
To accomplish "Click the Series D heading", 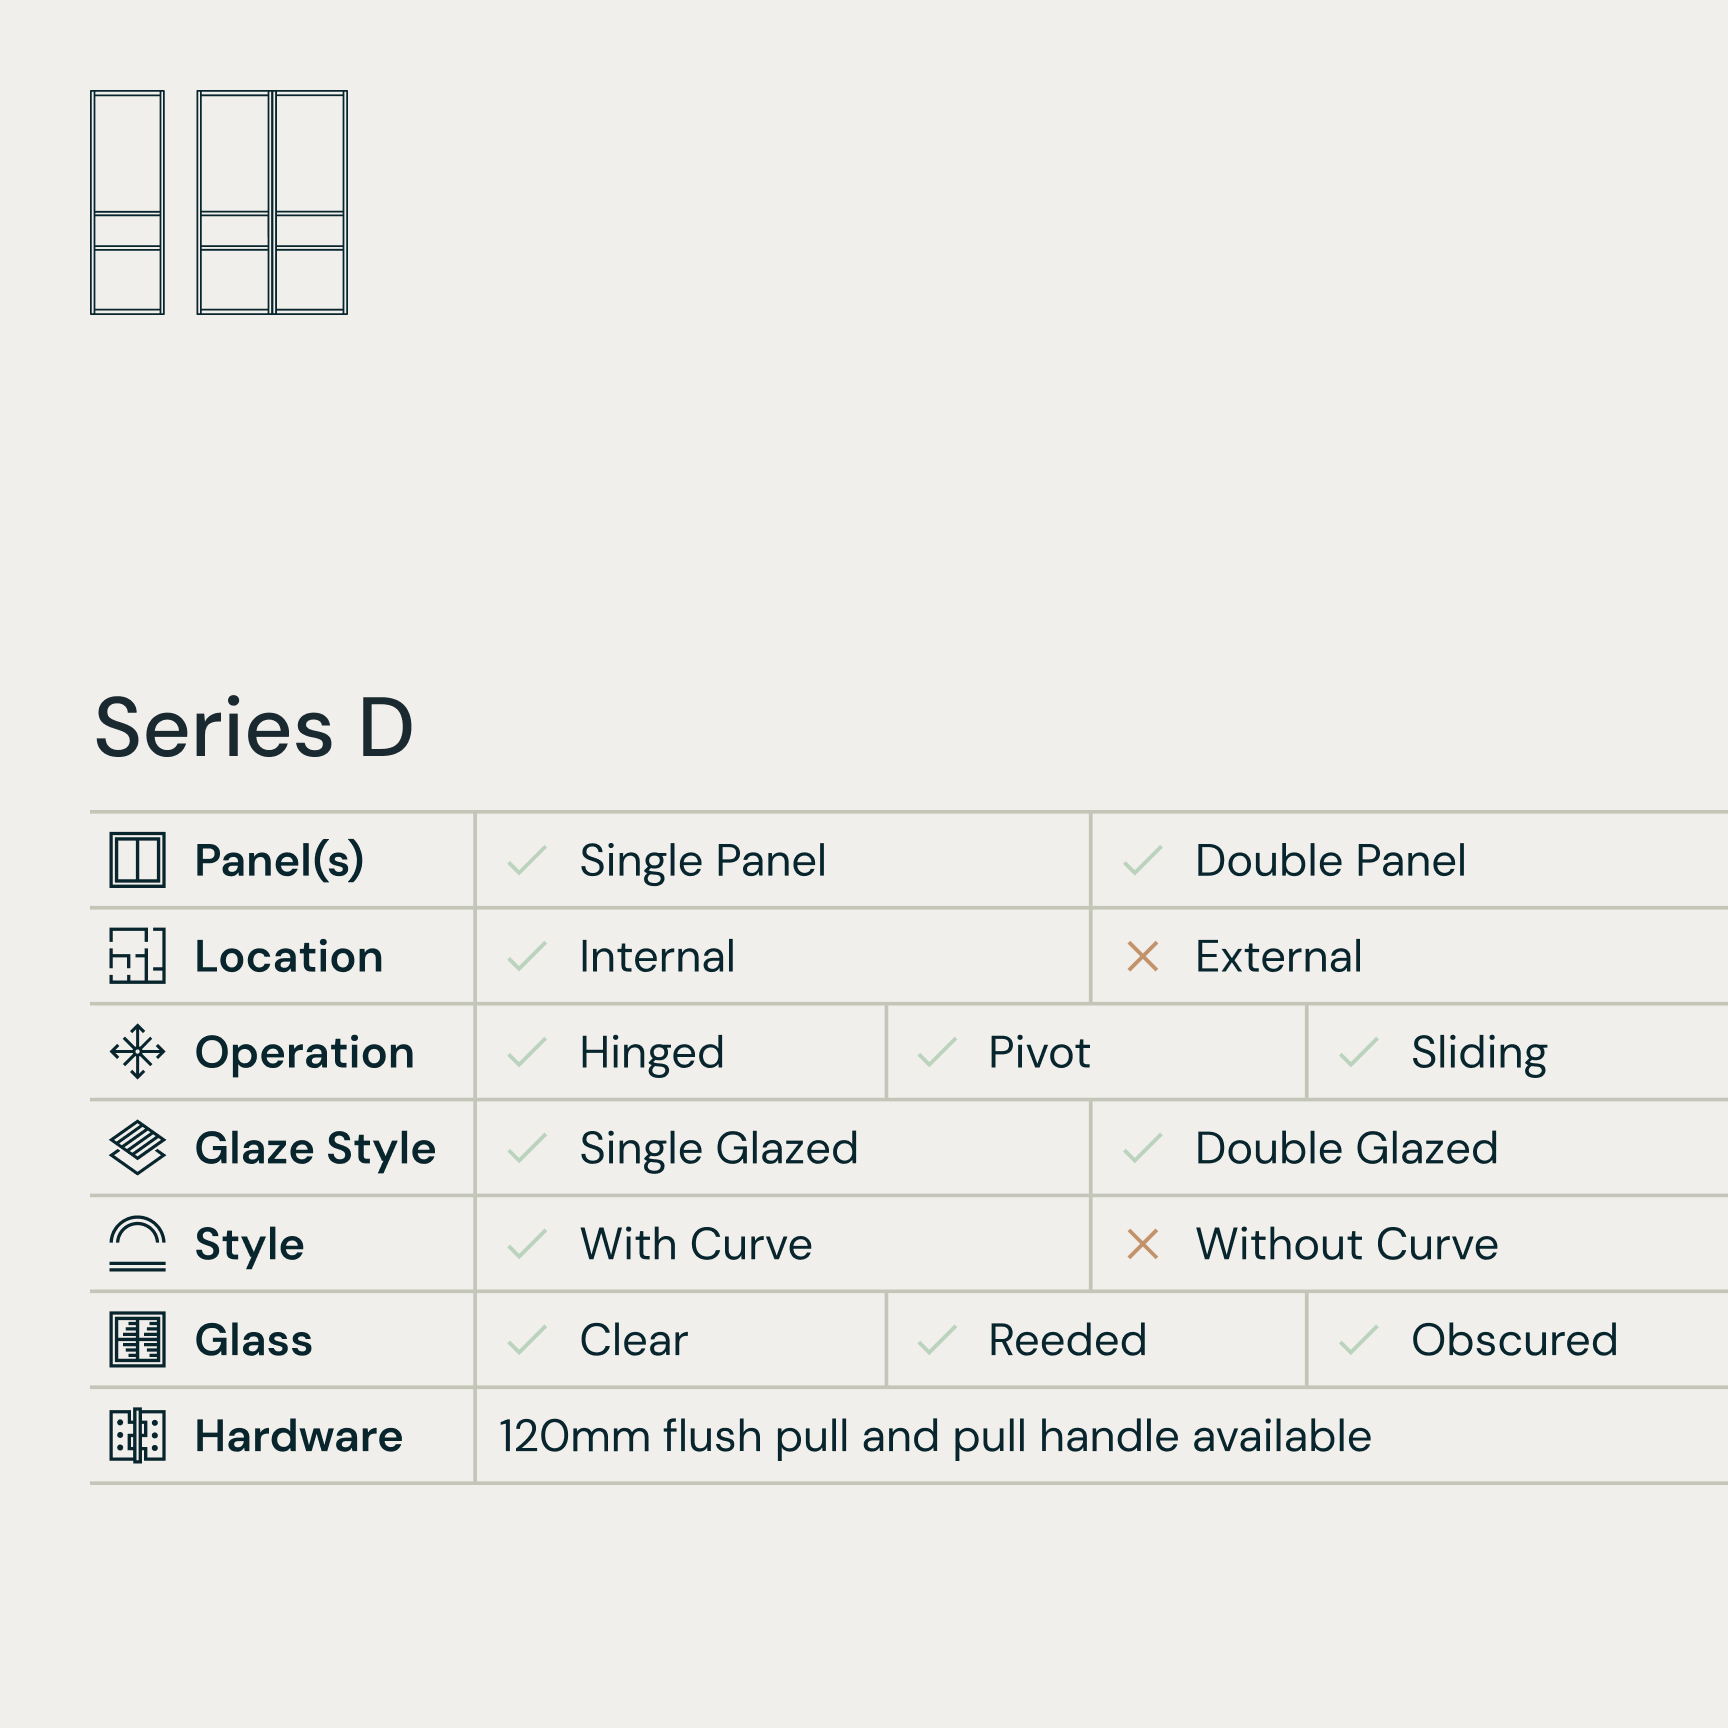I will pos(254,728).
